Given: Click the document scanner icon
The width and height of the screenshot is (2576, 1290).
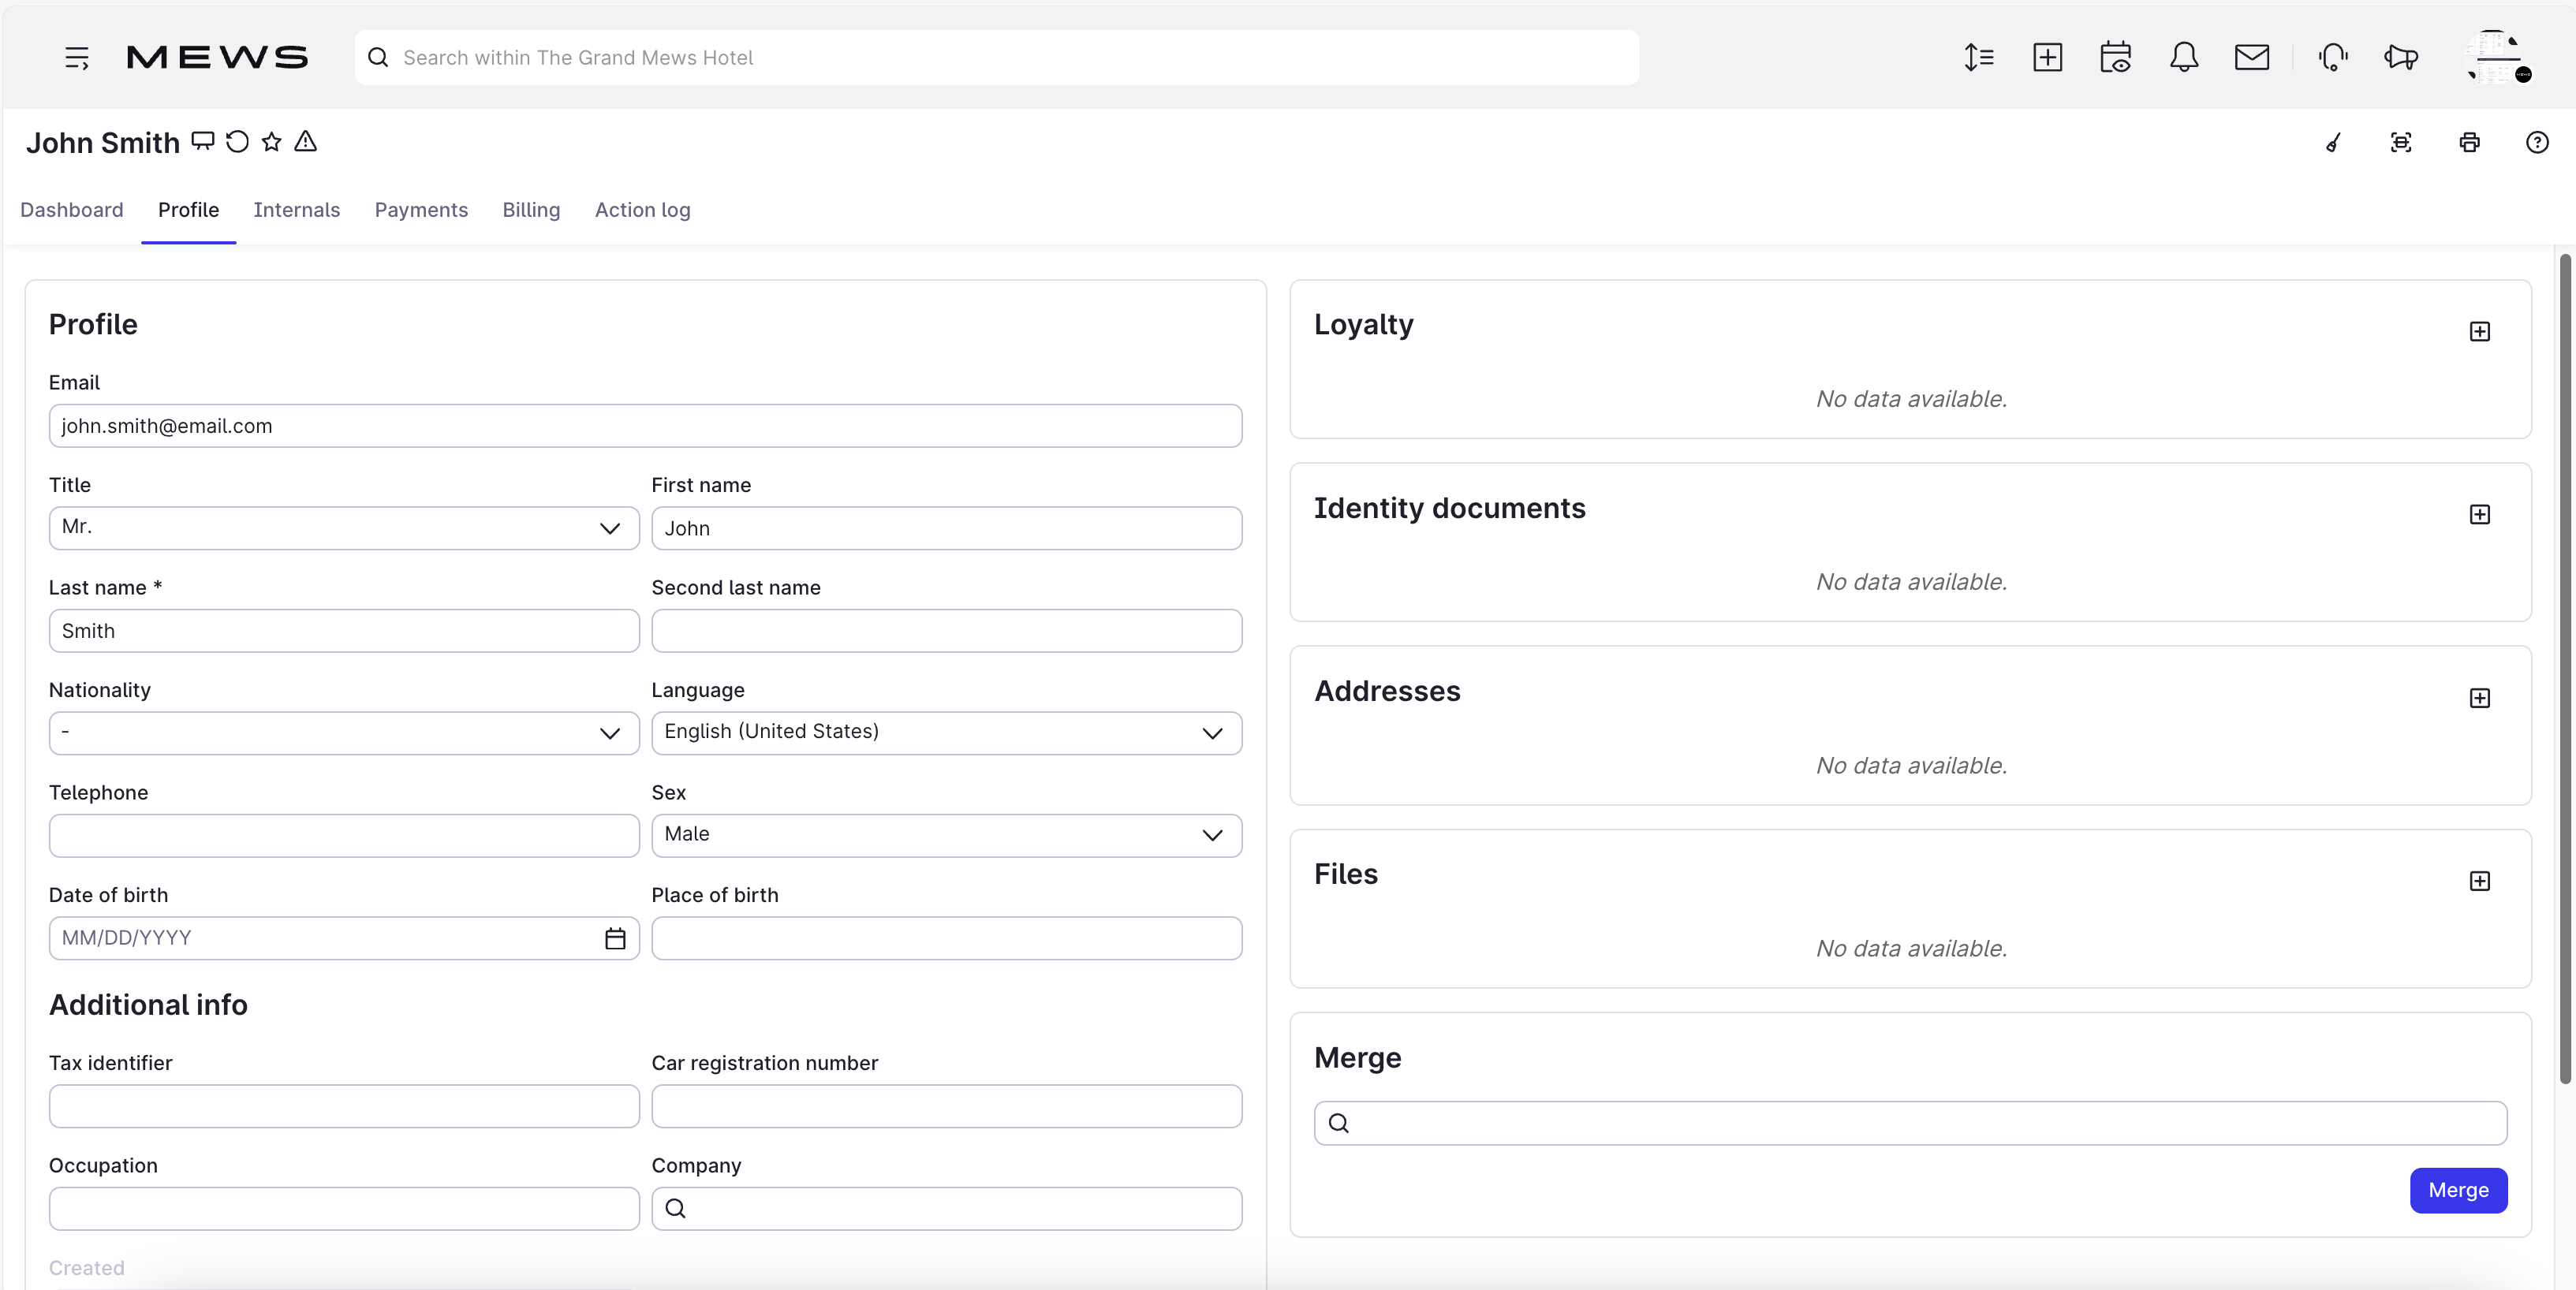Looking at the screenshot, I should pos(2401,142).
